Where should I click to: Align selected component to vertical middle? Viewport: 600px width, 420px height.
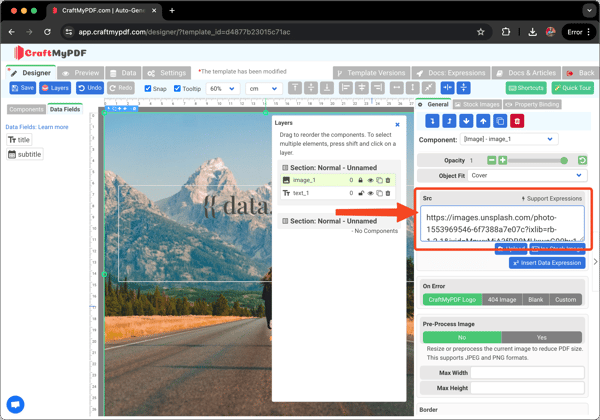click(x=311, y=88)
